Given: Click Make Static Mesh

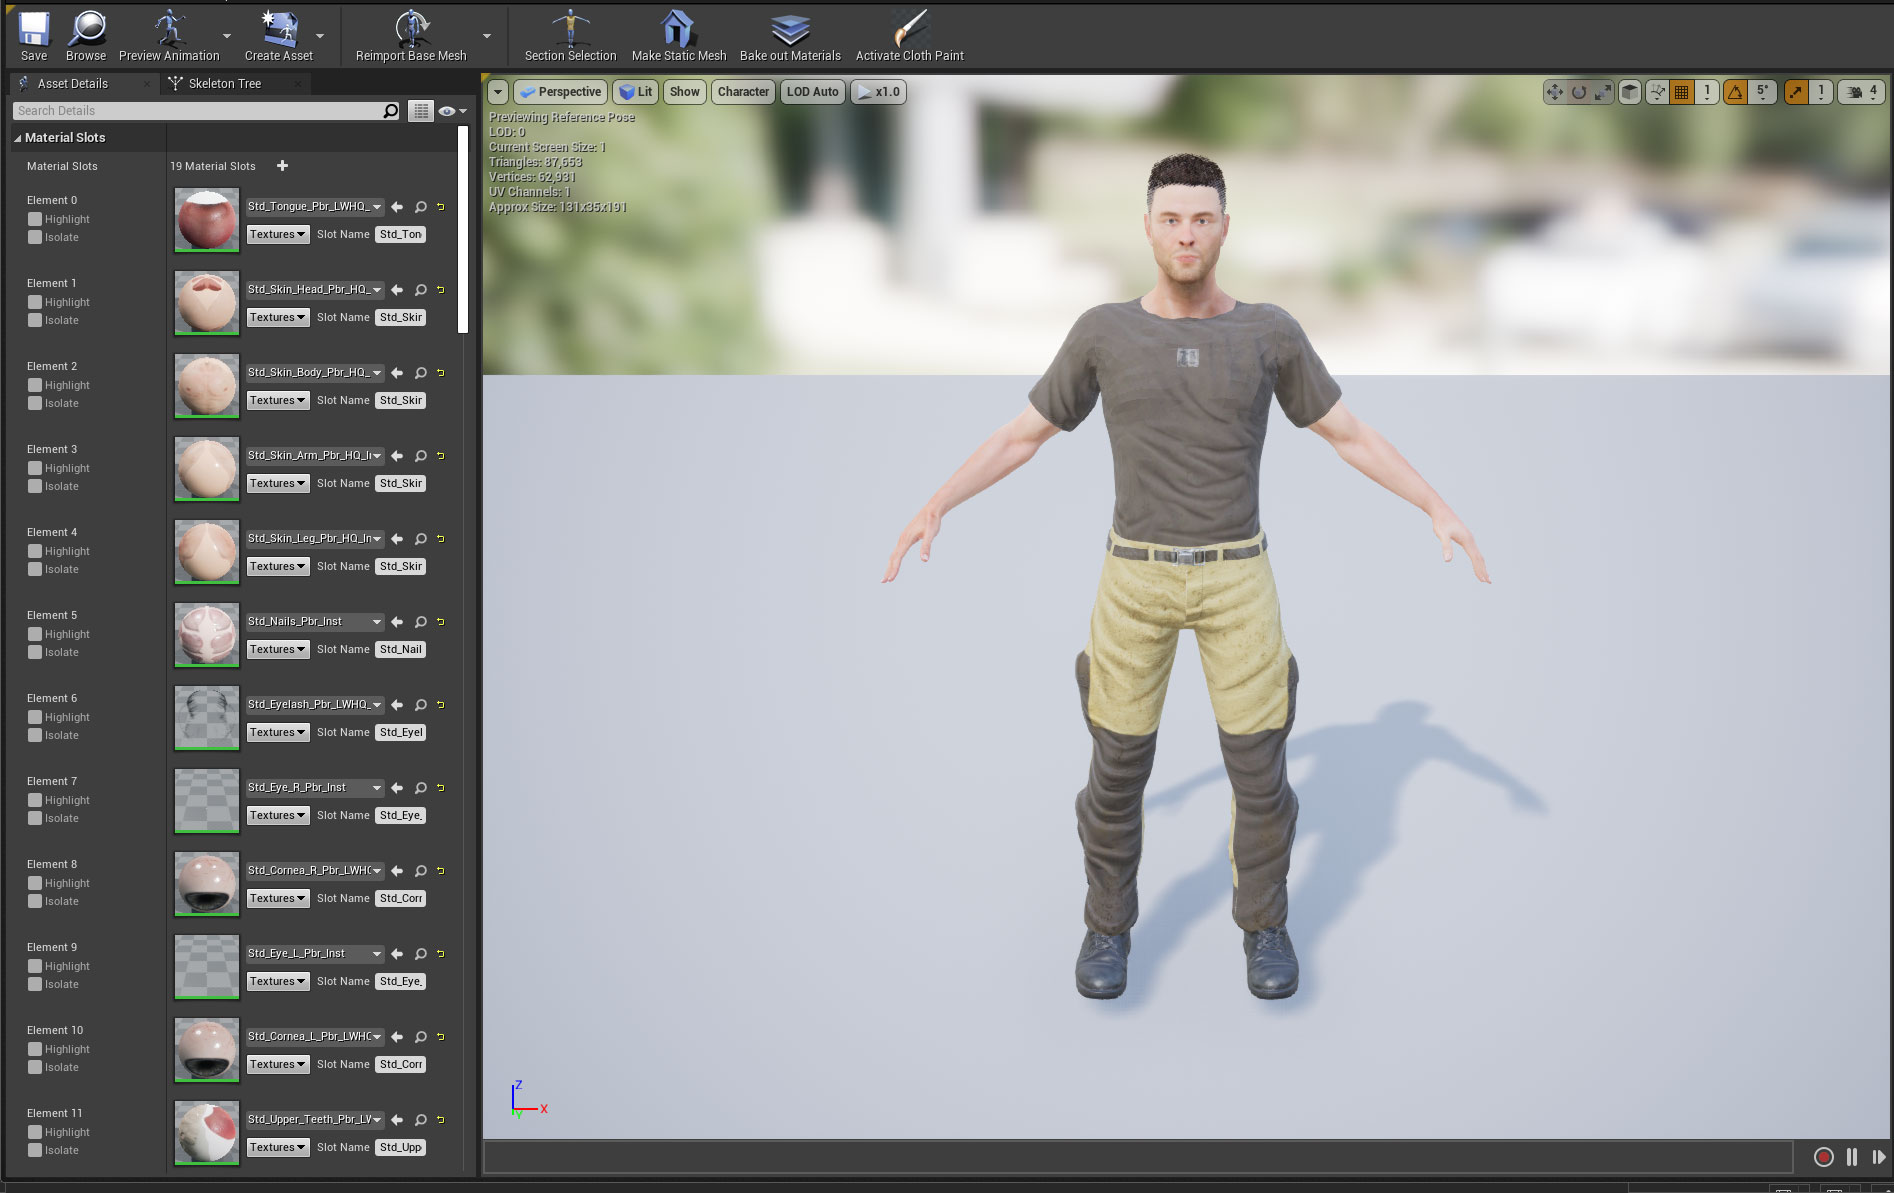Looking at the screenshot, I should (679, 36).
